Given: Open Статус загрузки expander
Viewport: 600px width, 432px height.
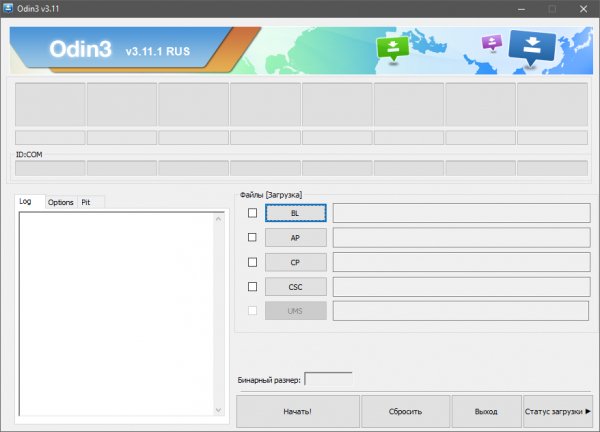Looking at the screenshot, I should coord(558,411).
